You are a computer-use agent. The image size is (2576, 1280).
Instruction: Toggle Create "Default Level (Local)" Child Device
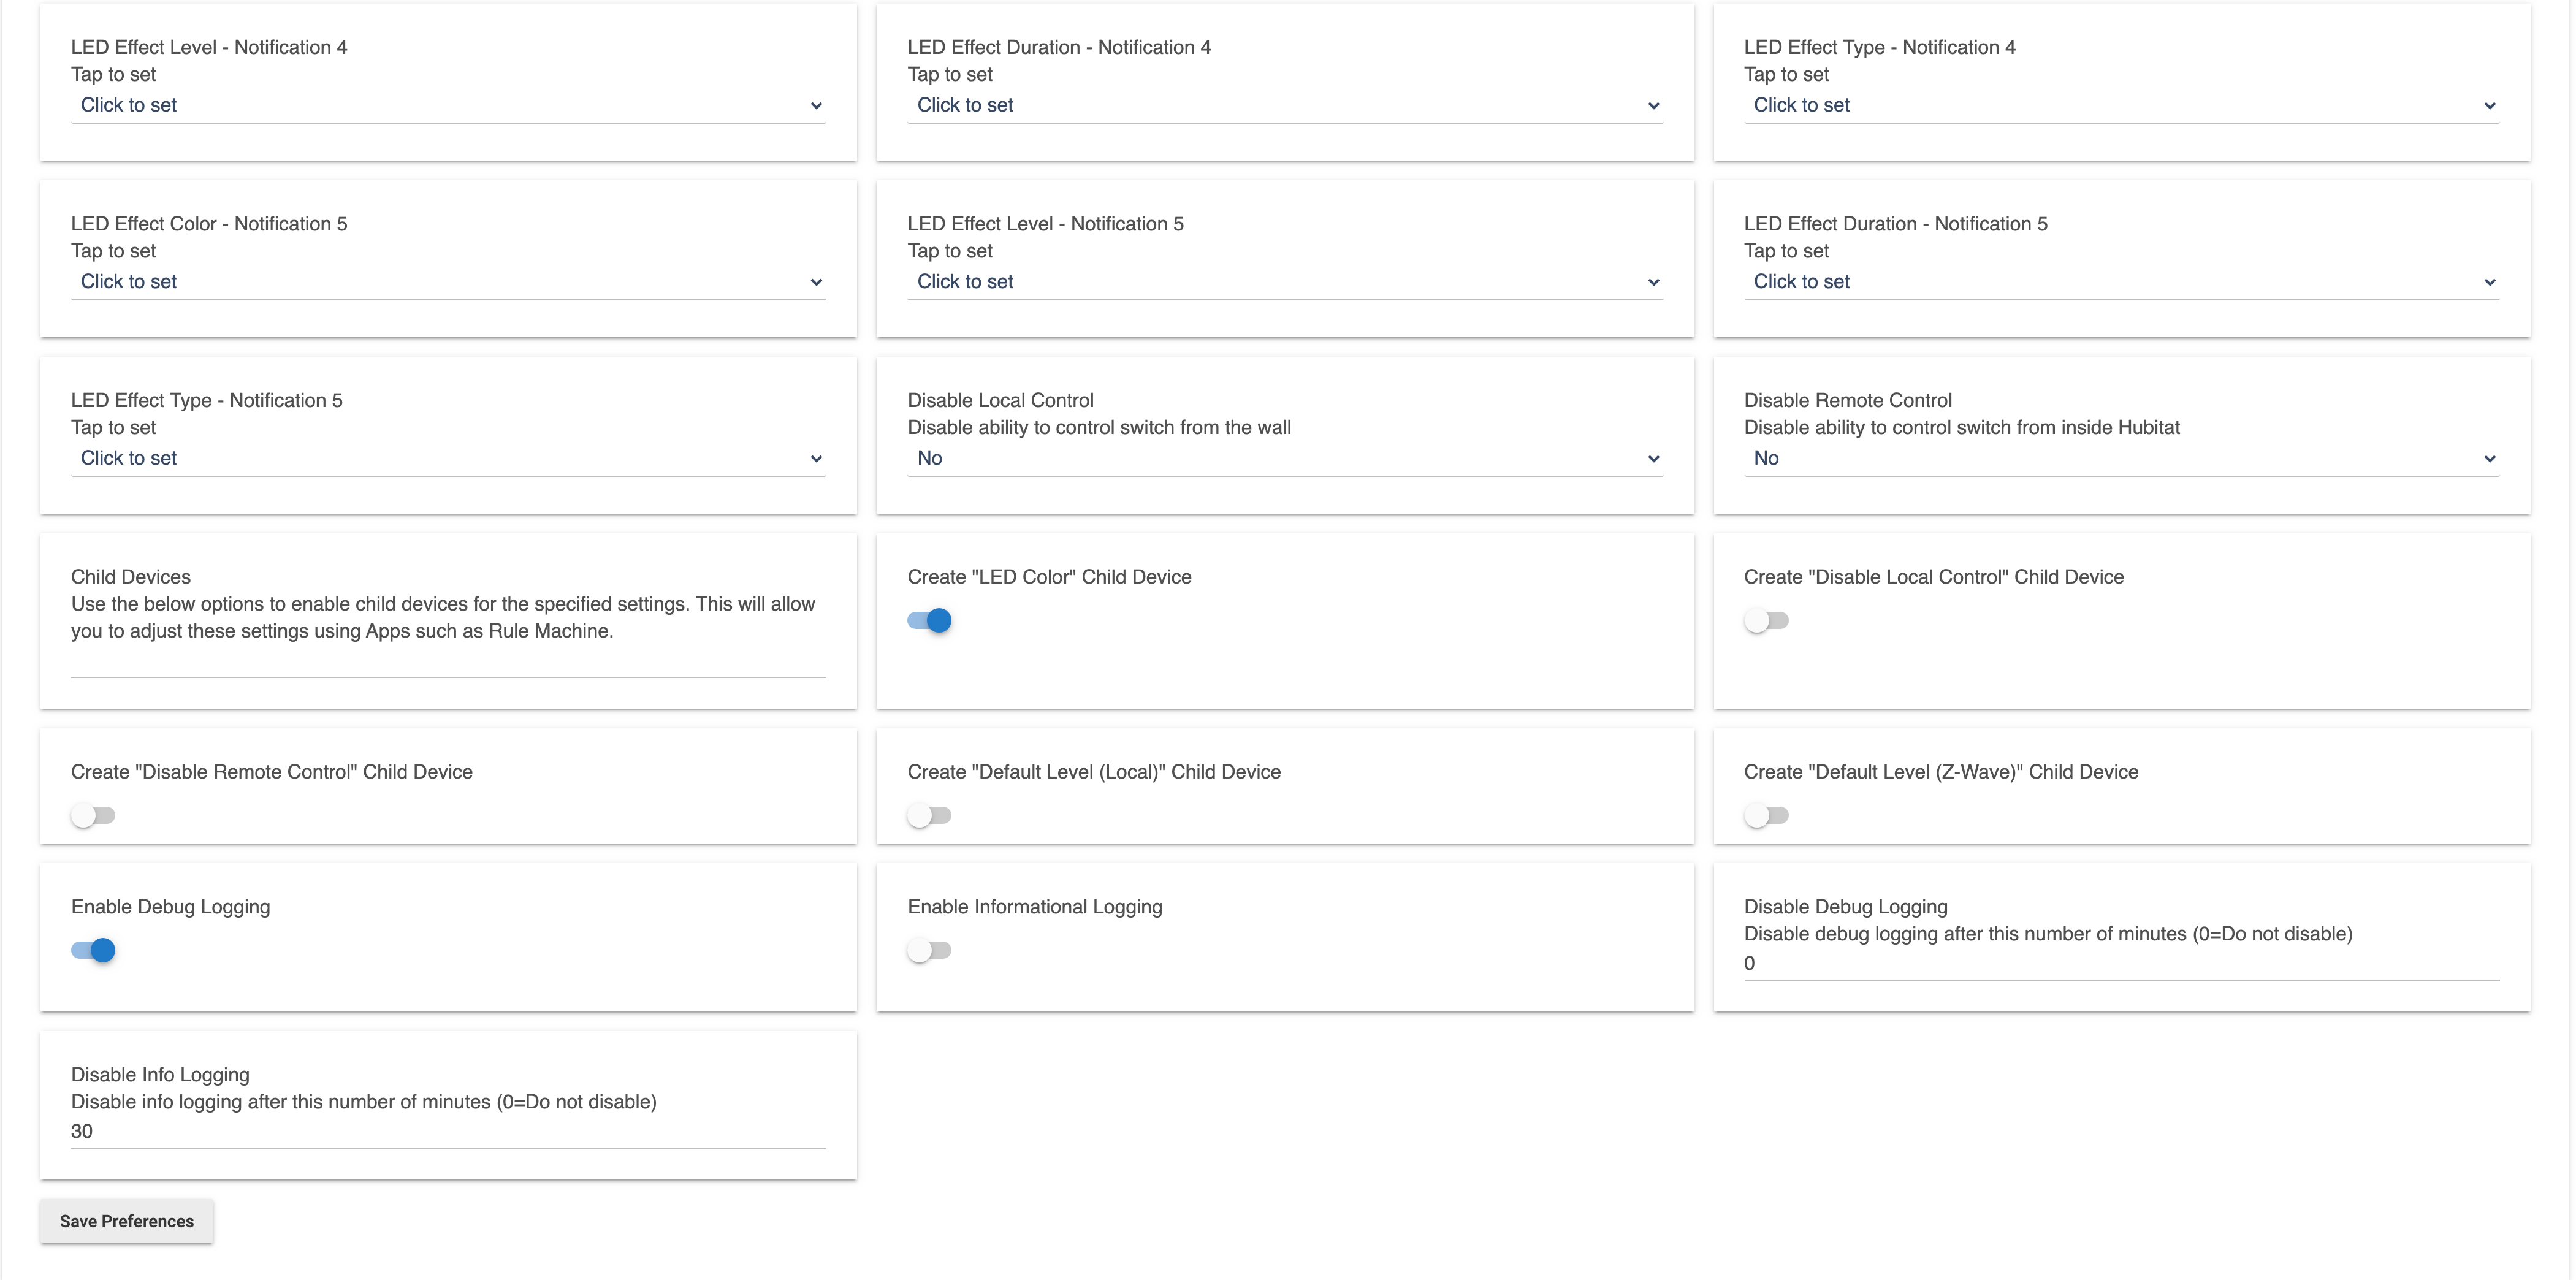(x=929, y=816)
